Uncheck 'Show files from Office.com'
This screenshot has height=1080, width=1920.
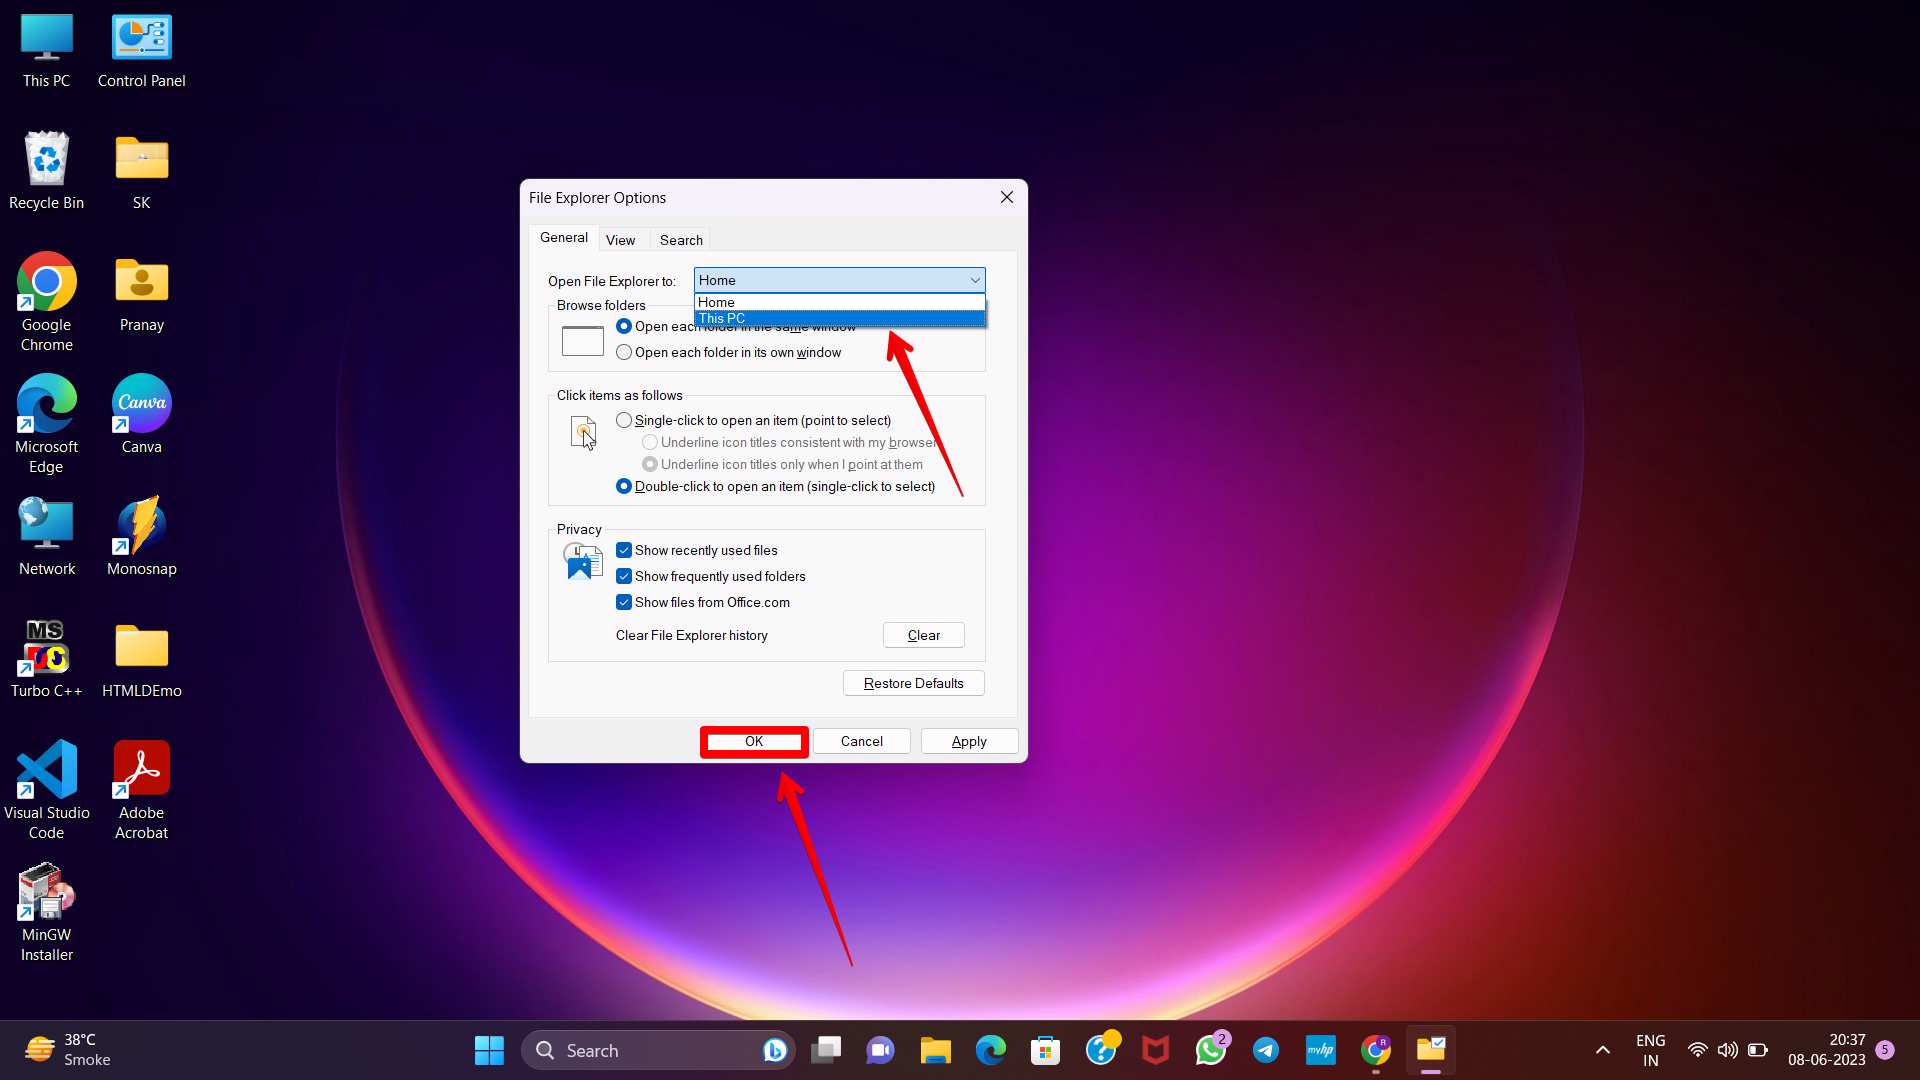point(625,602)
